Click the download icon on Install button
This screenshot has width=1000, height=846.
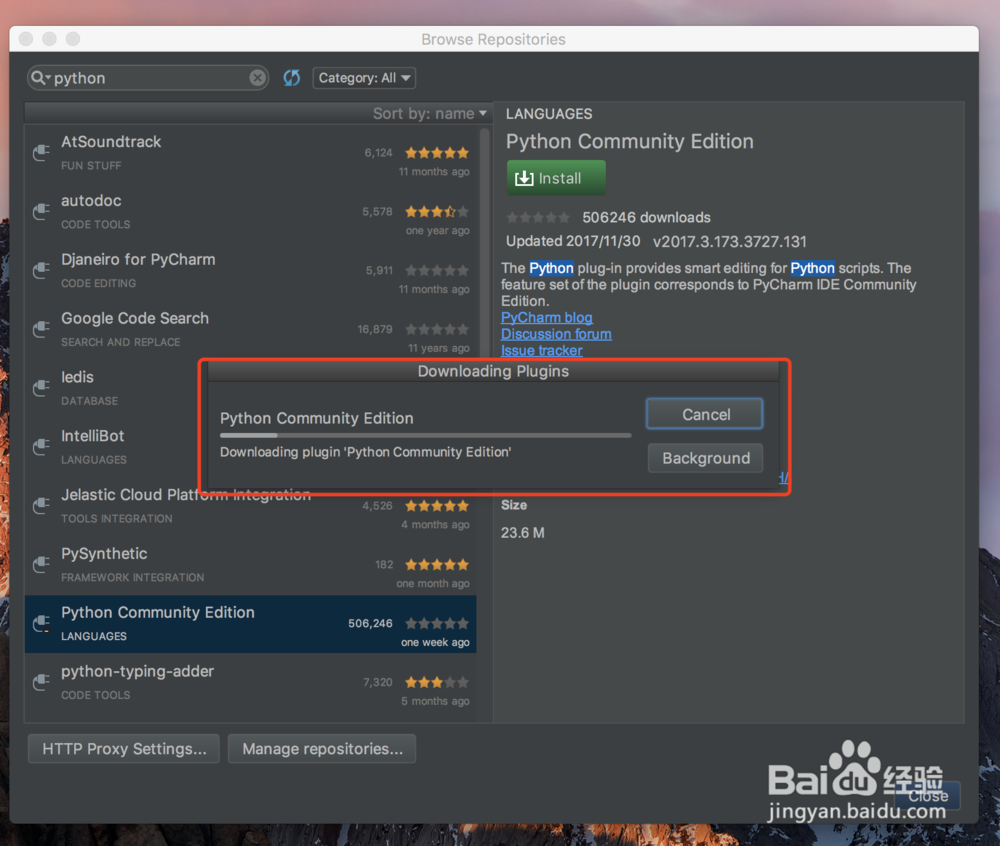[x=524, y=179]
